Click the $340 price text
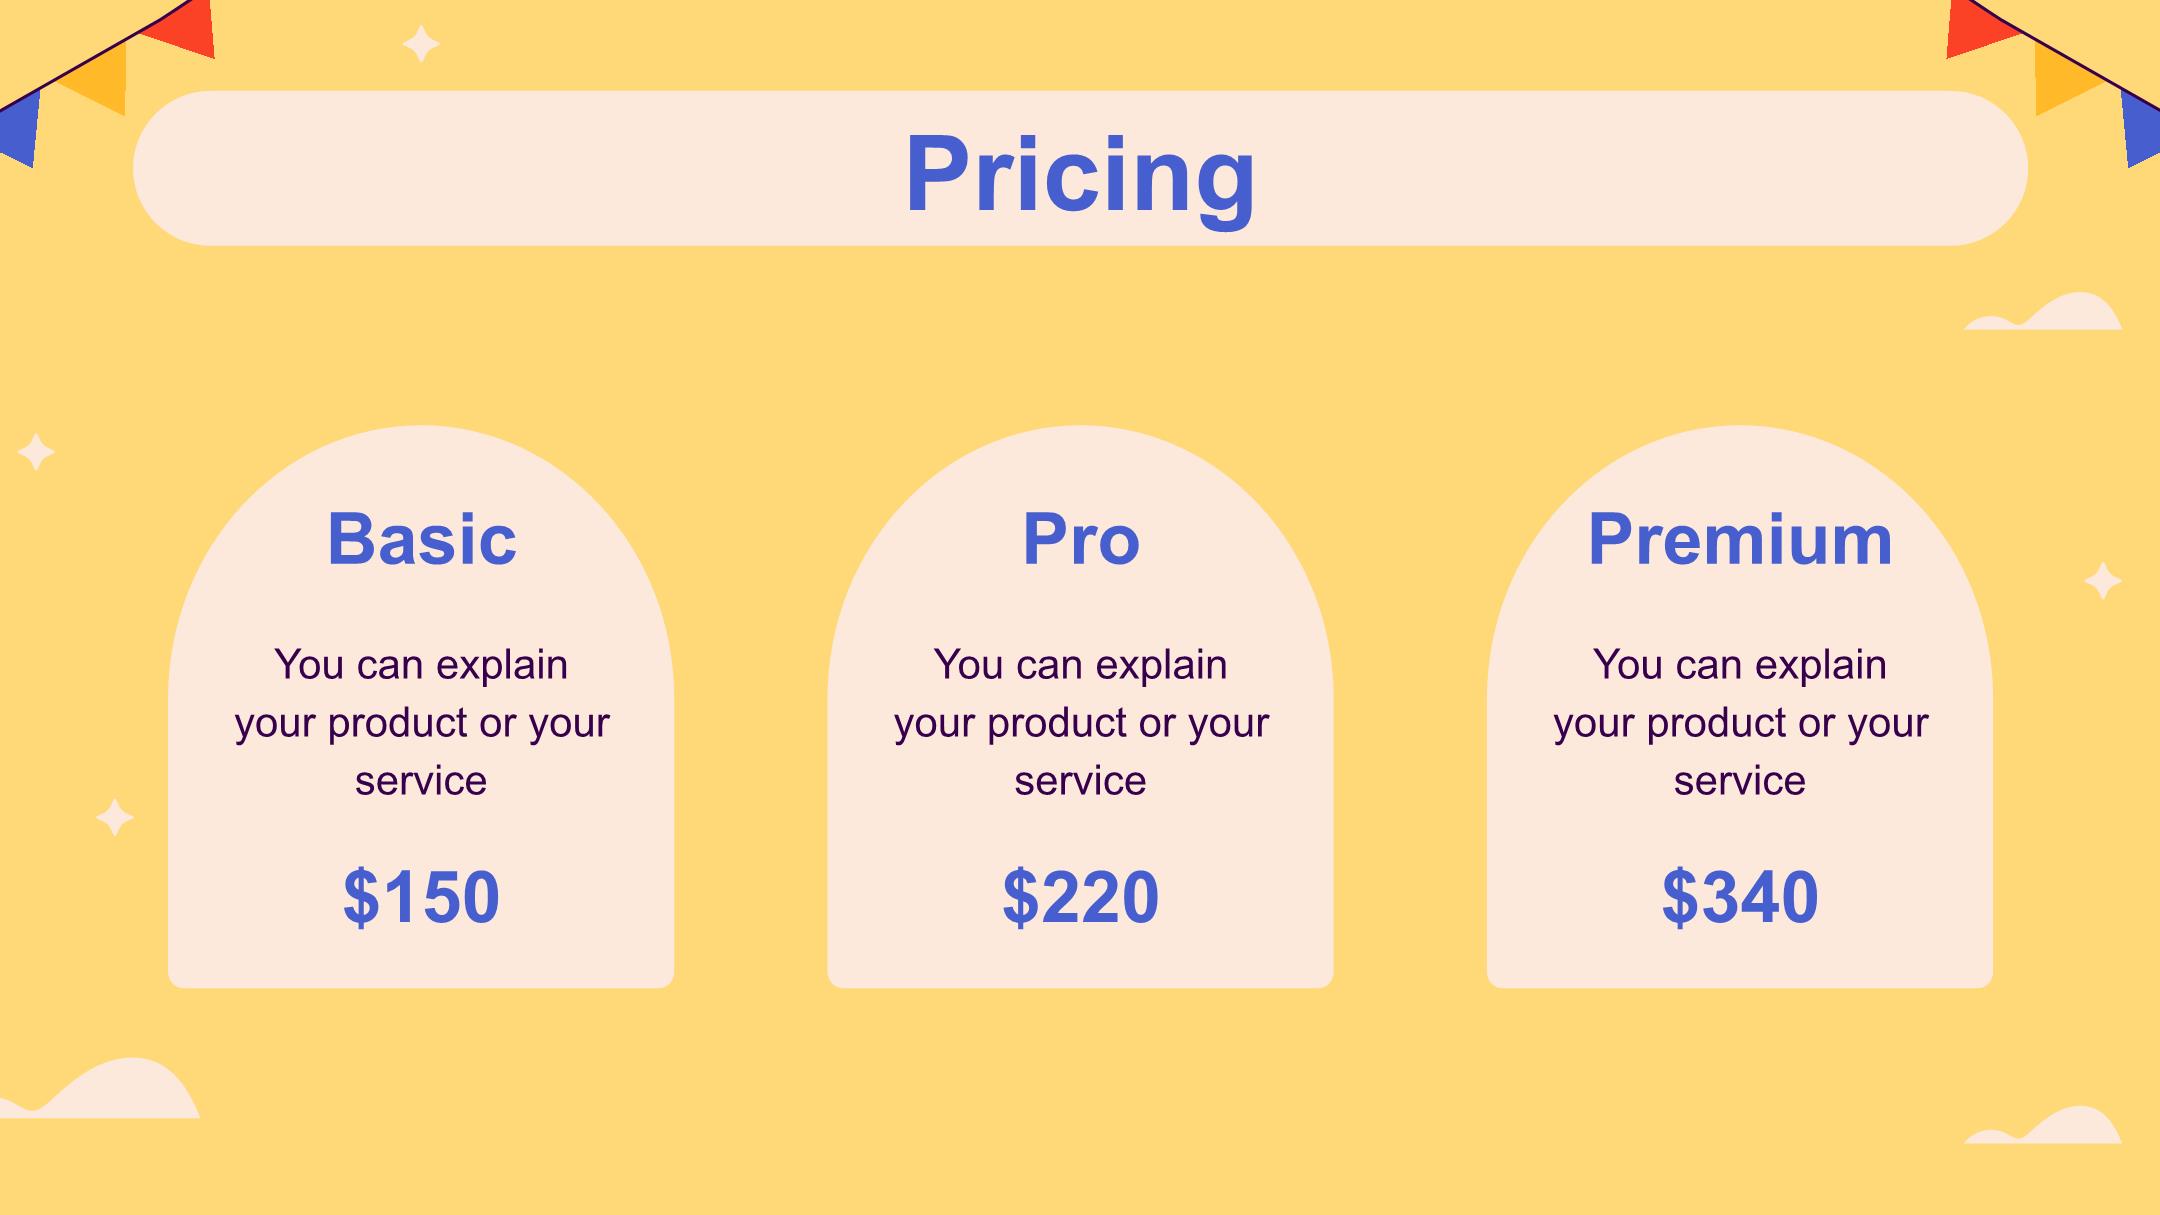Viewport: 2160px width, 1215px height. click(x=1740, y=897)
